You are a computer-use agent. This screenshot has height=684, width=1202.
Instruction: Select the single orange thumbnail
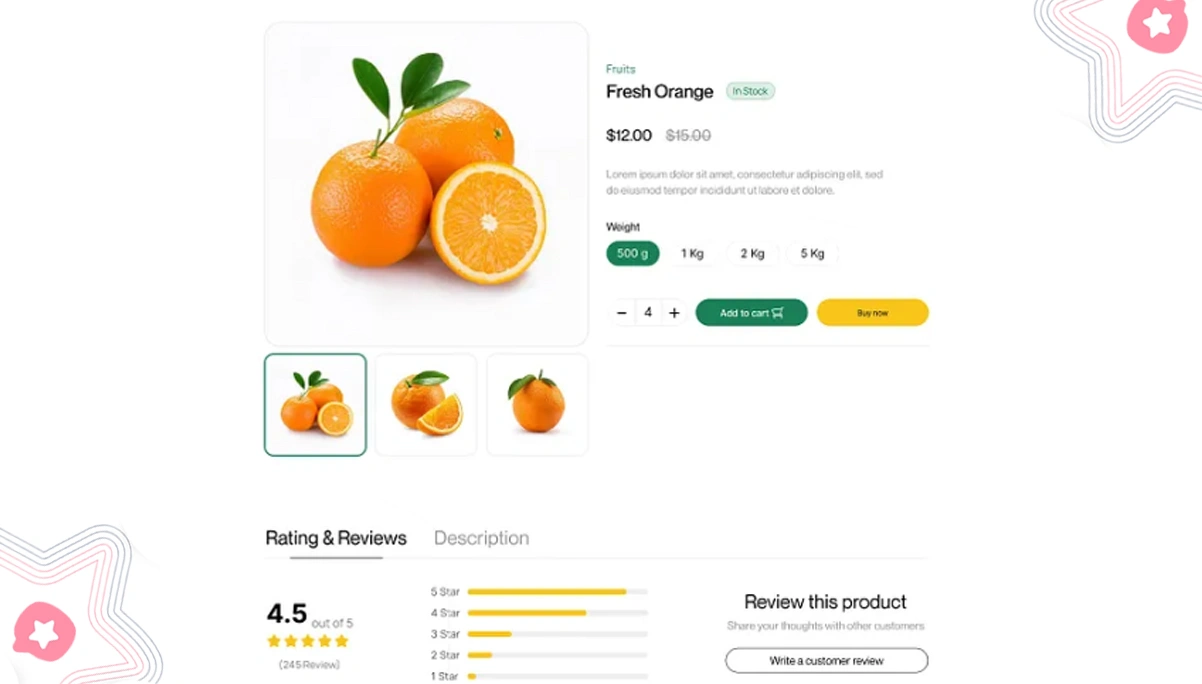(x=537, y=404)
